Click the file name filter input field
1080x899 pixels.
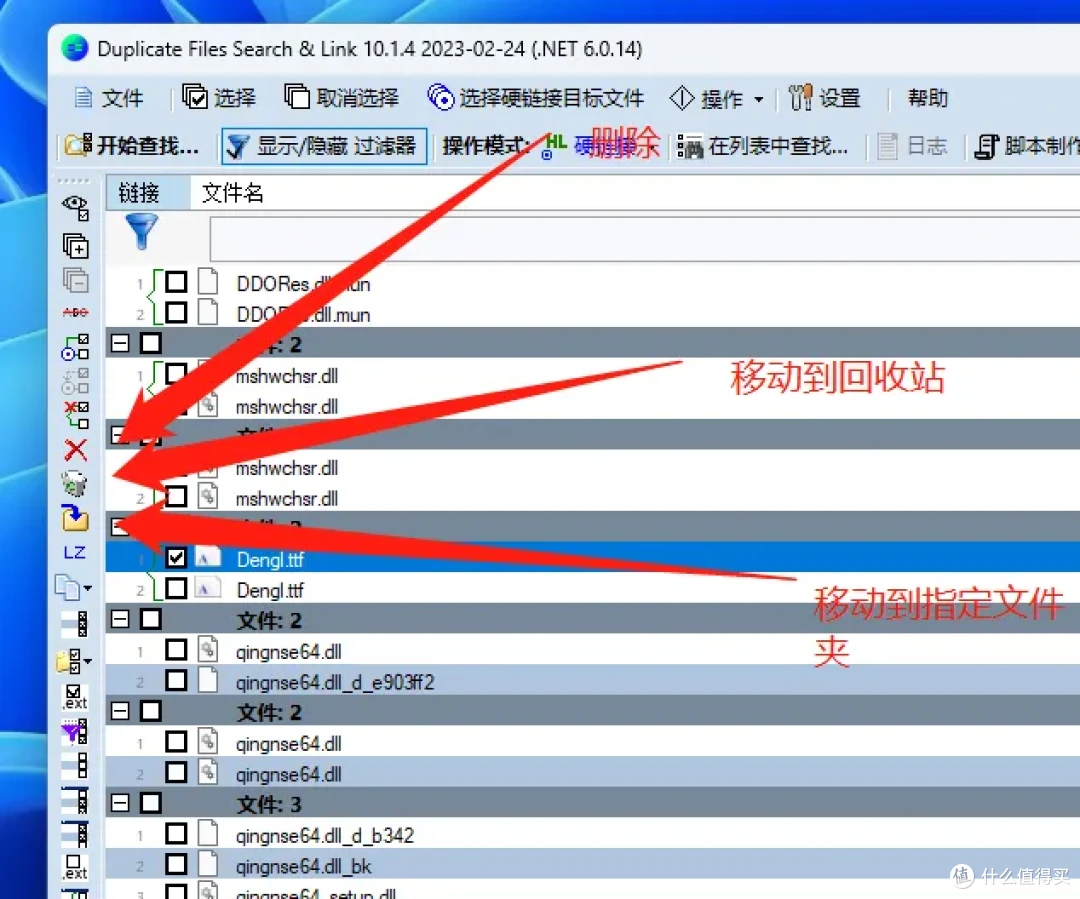[x=644, y=239]
